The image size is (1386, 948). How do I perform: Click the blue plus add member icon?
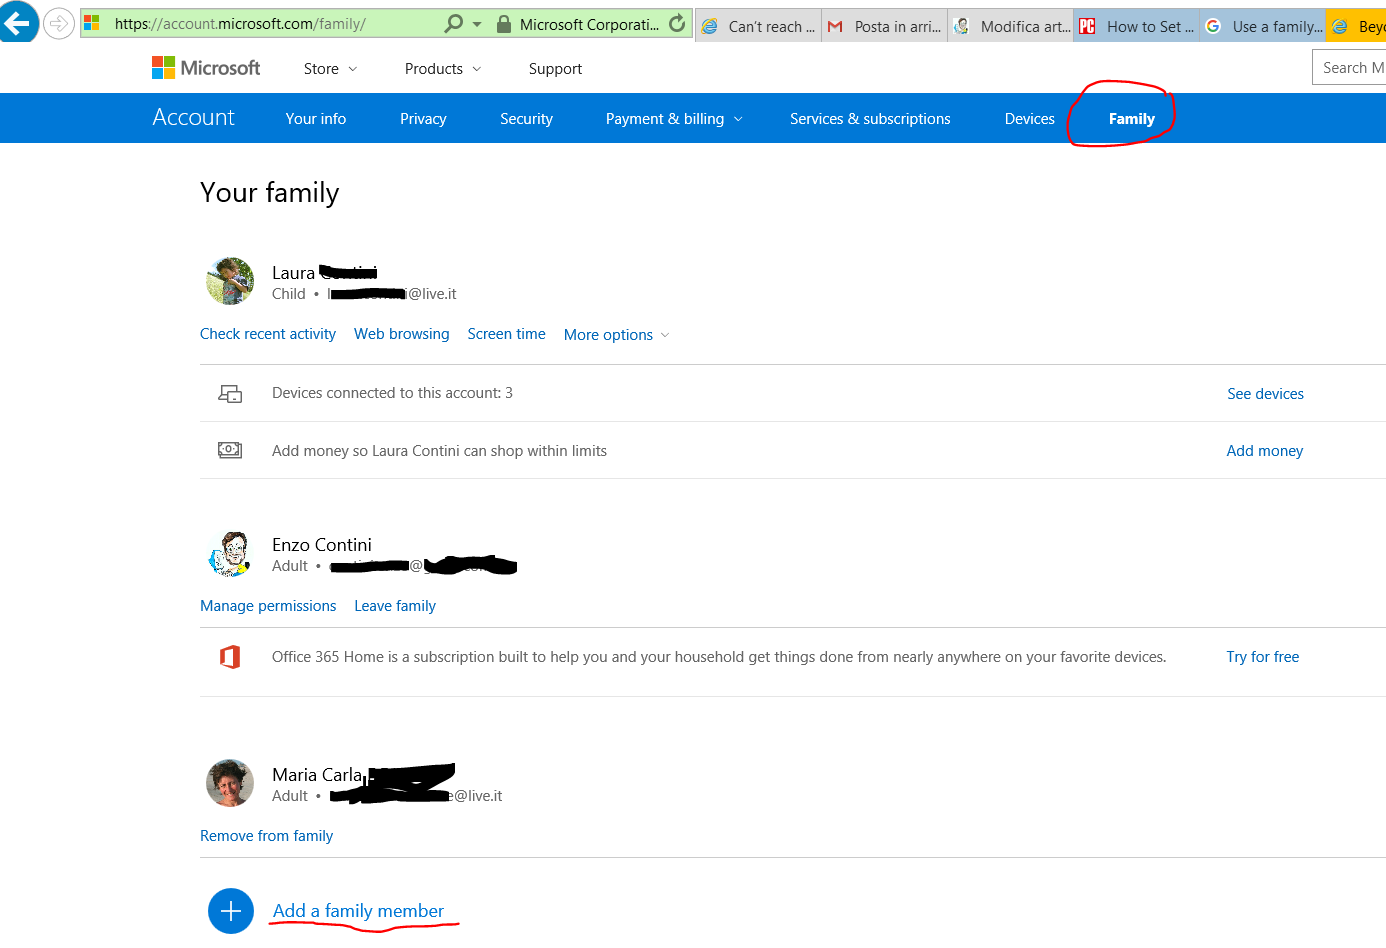[231, 911]
